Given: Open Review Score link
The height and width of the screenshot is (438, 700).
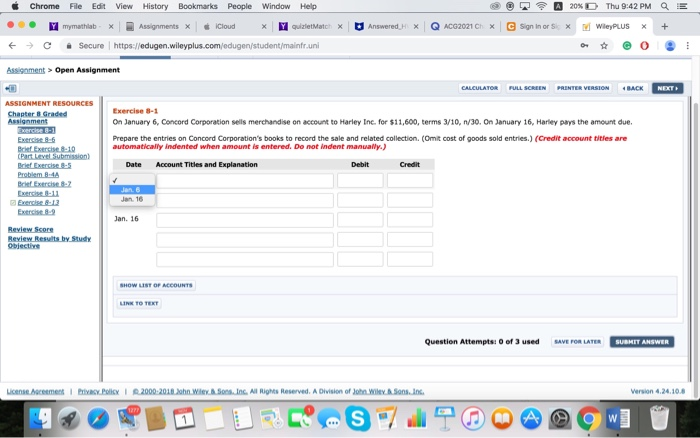Looking at the screenshot, I should (30, 229).
